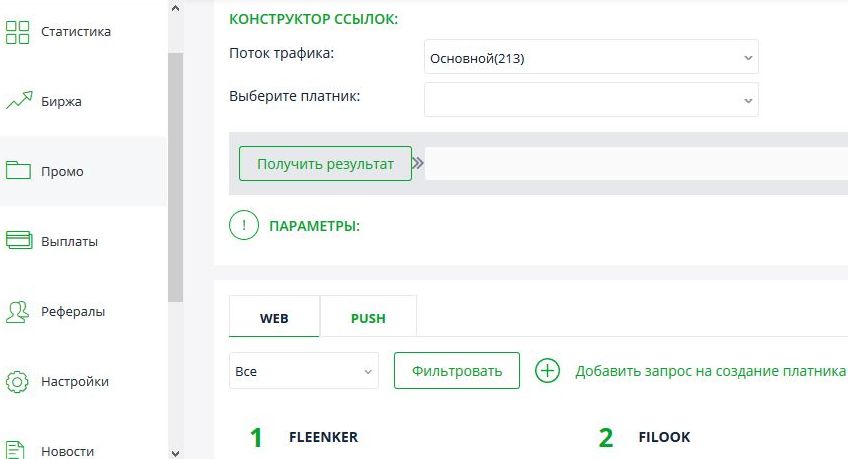Open the Все filter dropdown
The image size is (848, 459).
click(x=303, y=371)
